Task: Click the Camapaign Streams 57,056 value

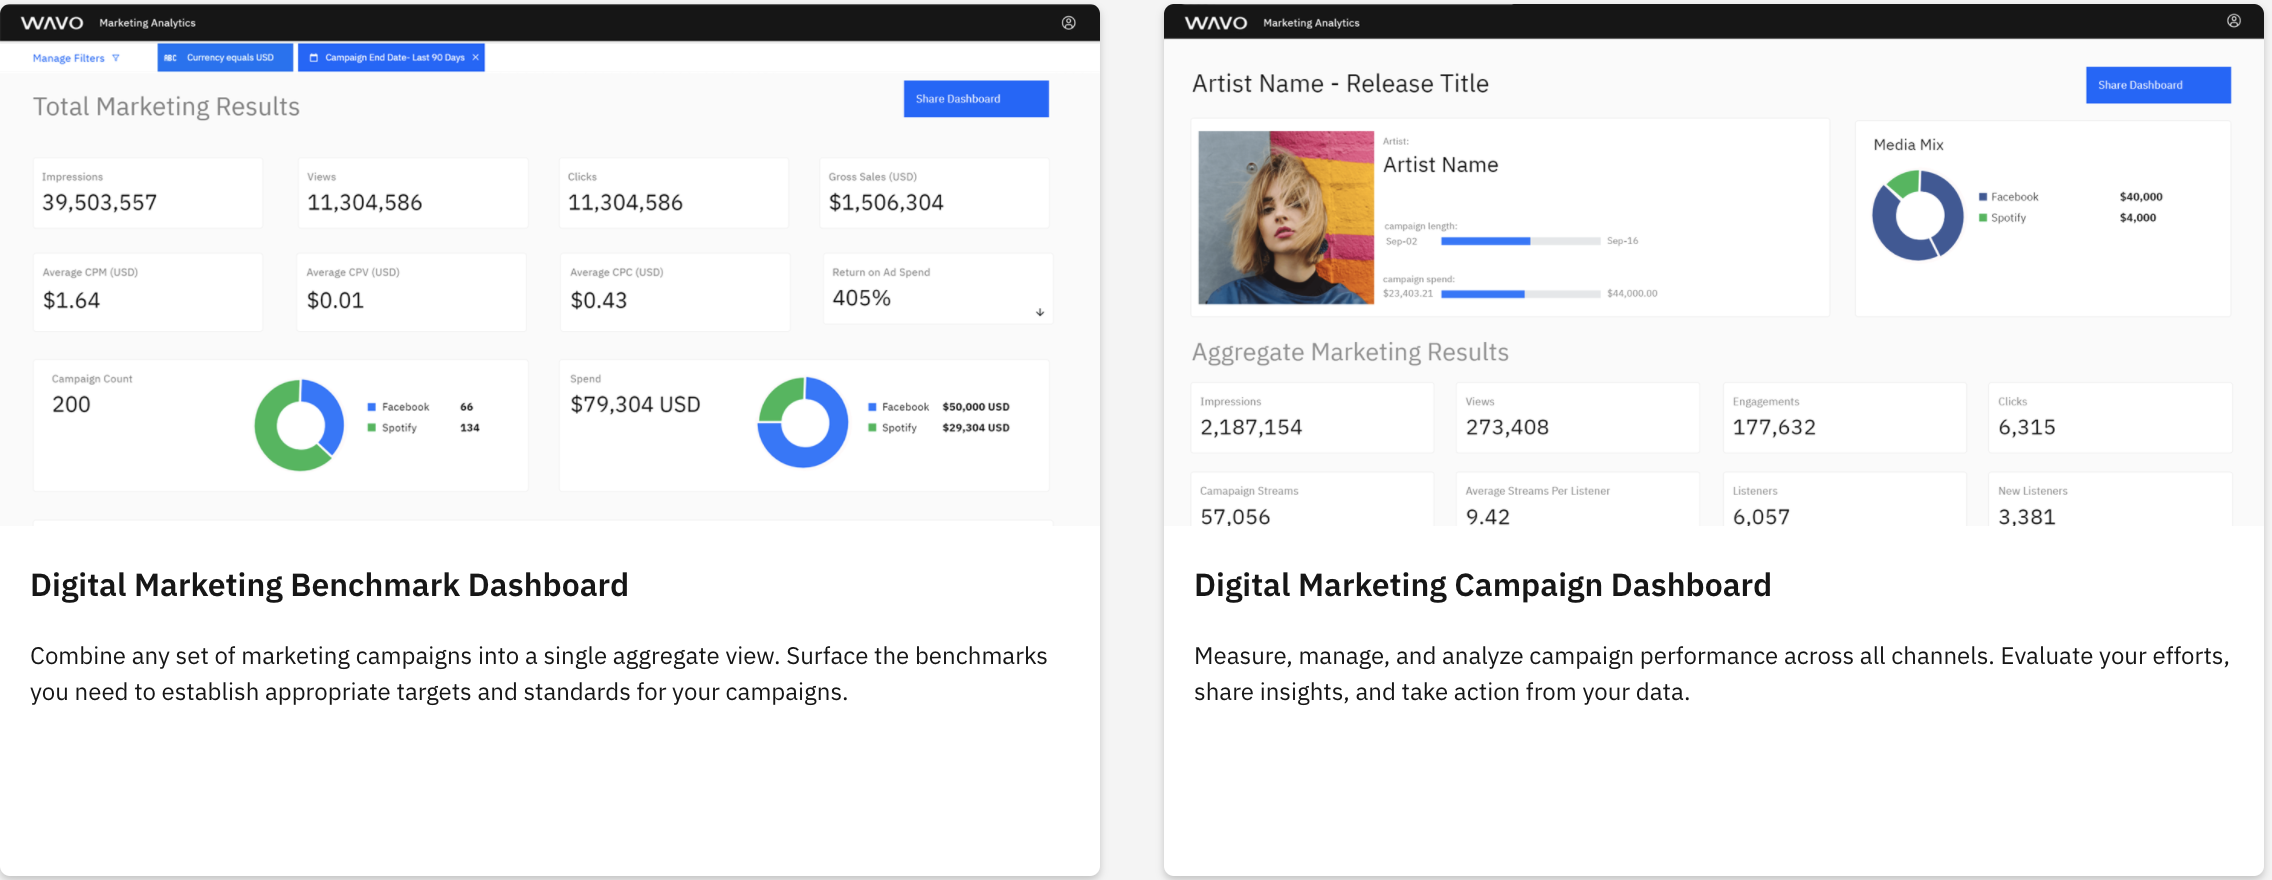Action: [x=1235, y=516]
